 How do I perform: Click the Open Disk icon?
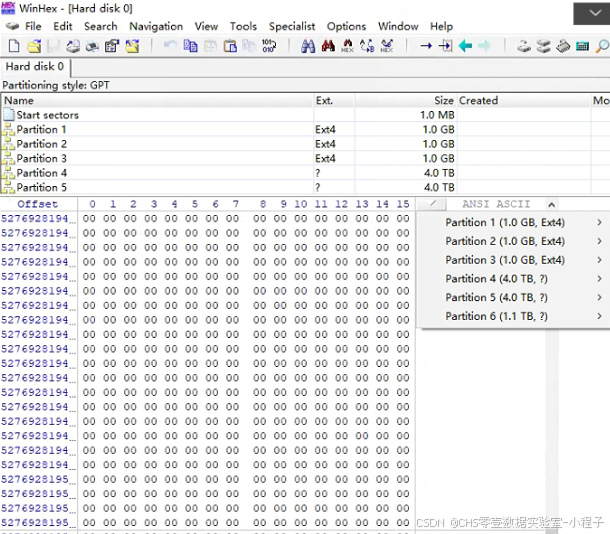point(524,46)
